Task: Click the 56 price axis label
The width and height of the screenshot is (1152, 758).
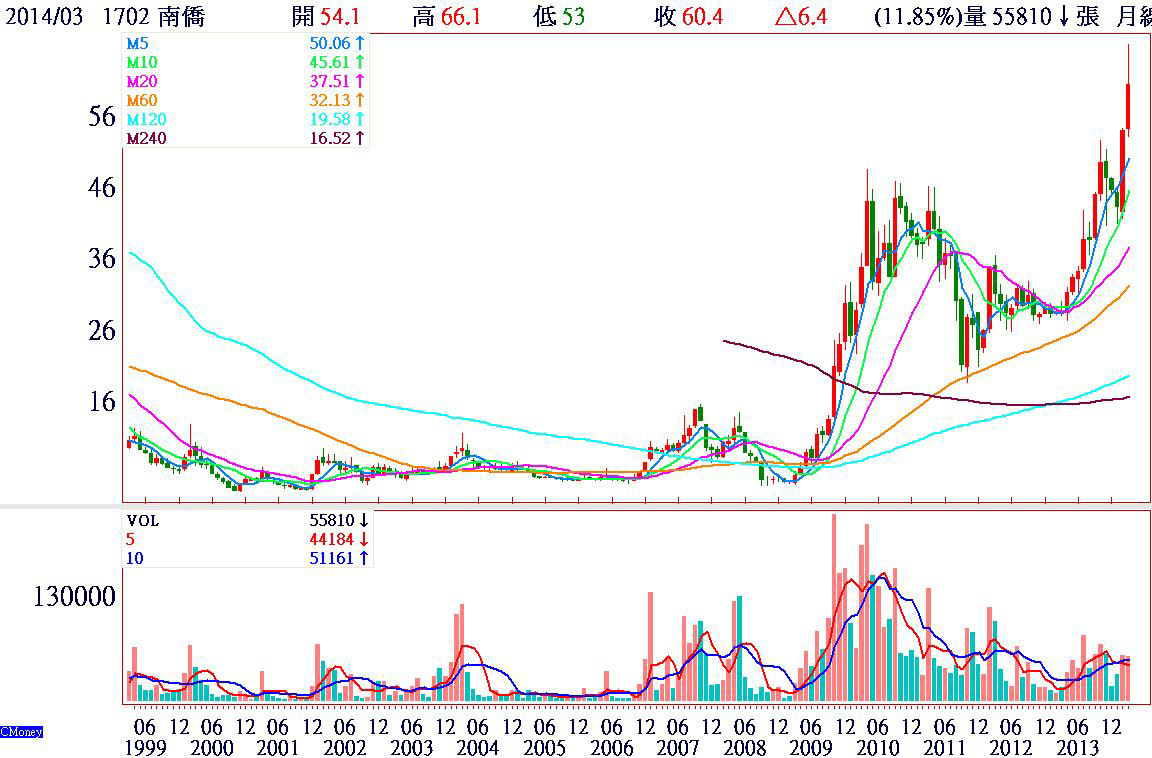Action: click(102, 117)
